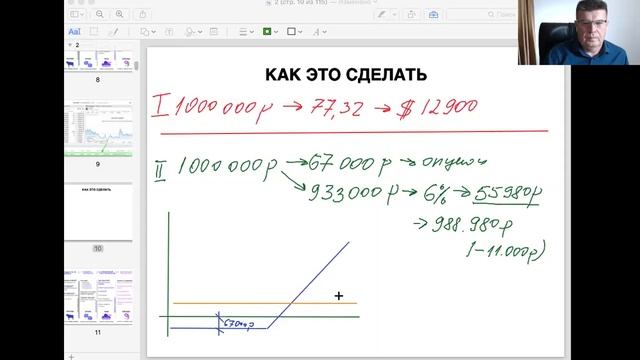Click the sidebar thumbnail scrollbar

(136, 65)
